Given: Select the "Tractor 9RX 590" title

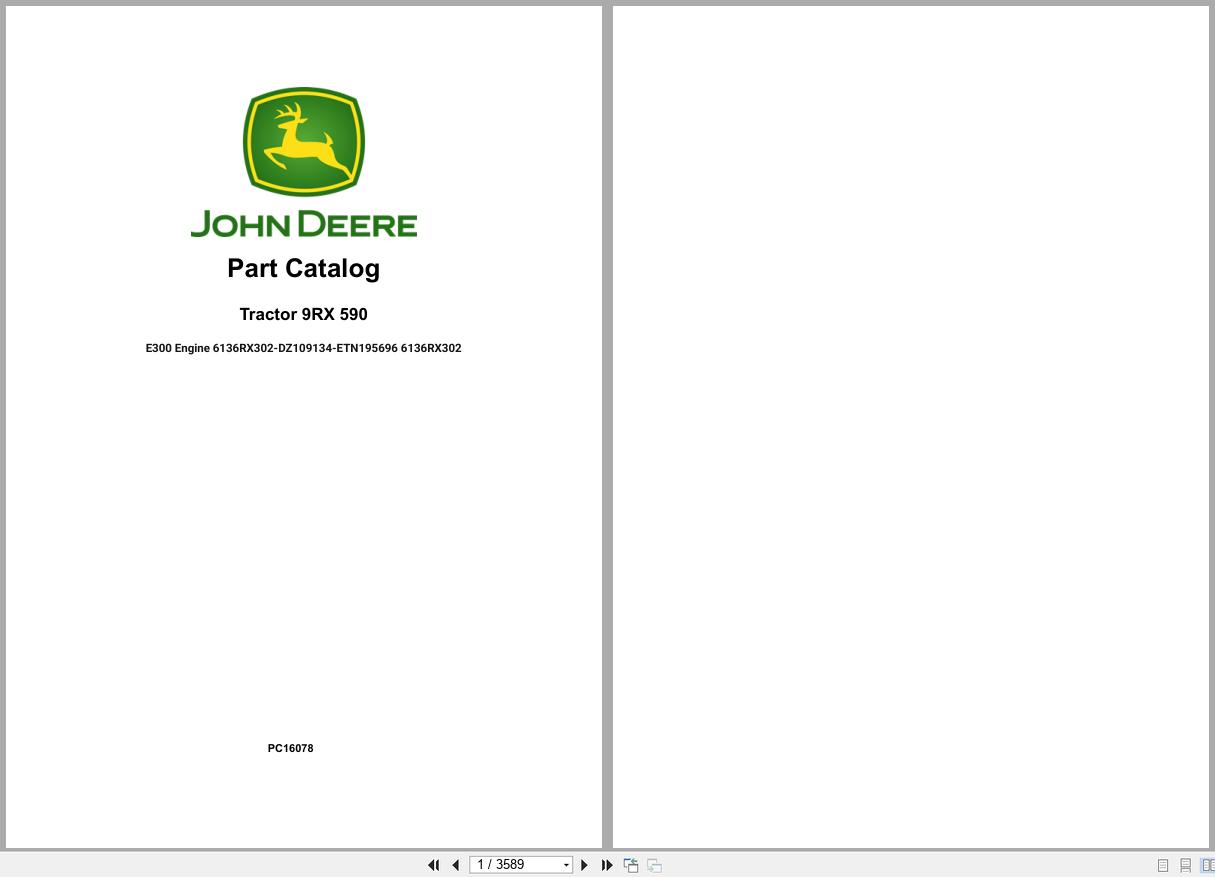Looking at the screenshot, I should coord(303,314).
